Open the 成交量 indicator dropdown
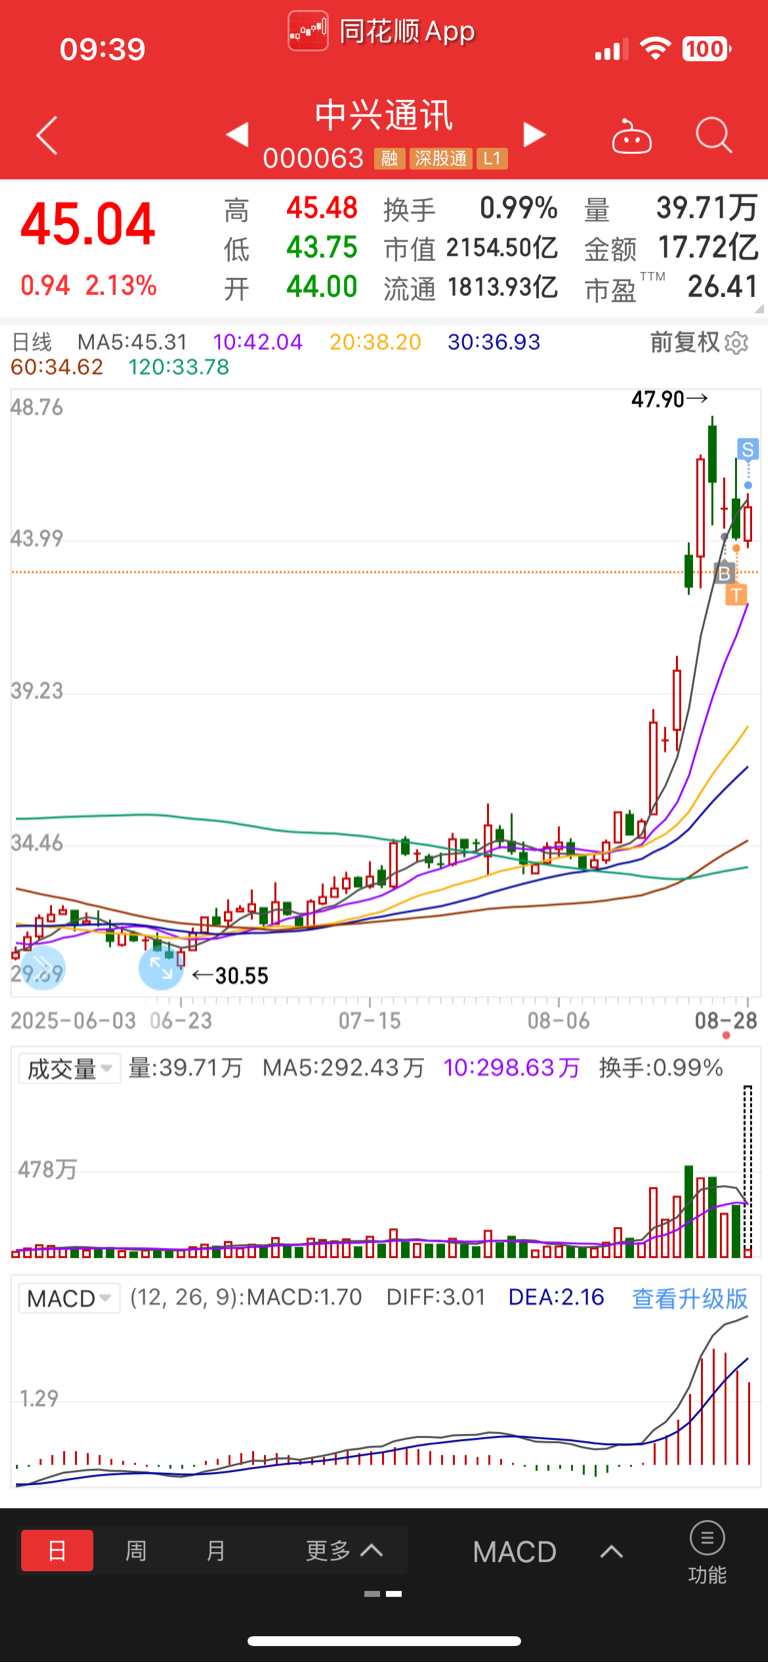 point(69,1069)
